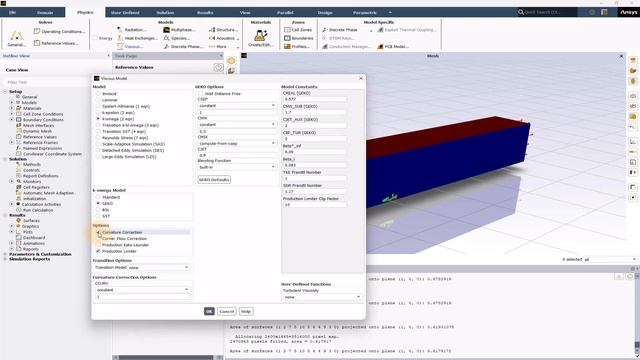Open the Turbulent Viscosity UDF dropdown

click(322, 297)
